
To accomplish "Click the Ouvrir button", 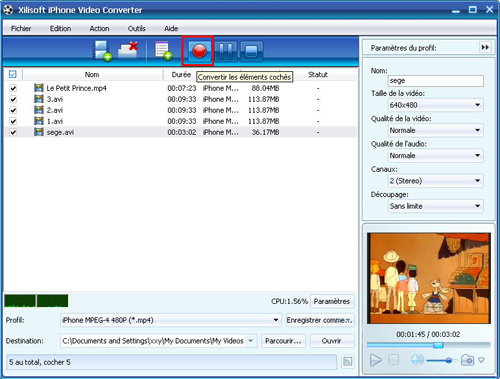I will click(x=332, y=341).
